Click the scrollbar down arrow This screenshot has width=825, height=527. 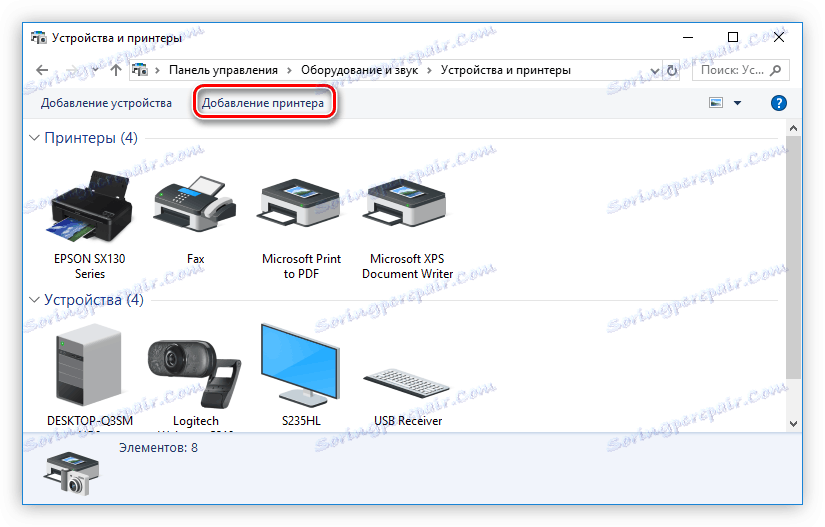(x=793, y=423)
